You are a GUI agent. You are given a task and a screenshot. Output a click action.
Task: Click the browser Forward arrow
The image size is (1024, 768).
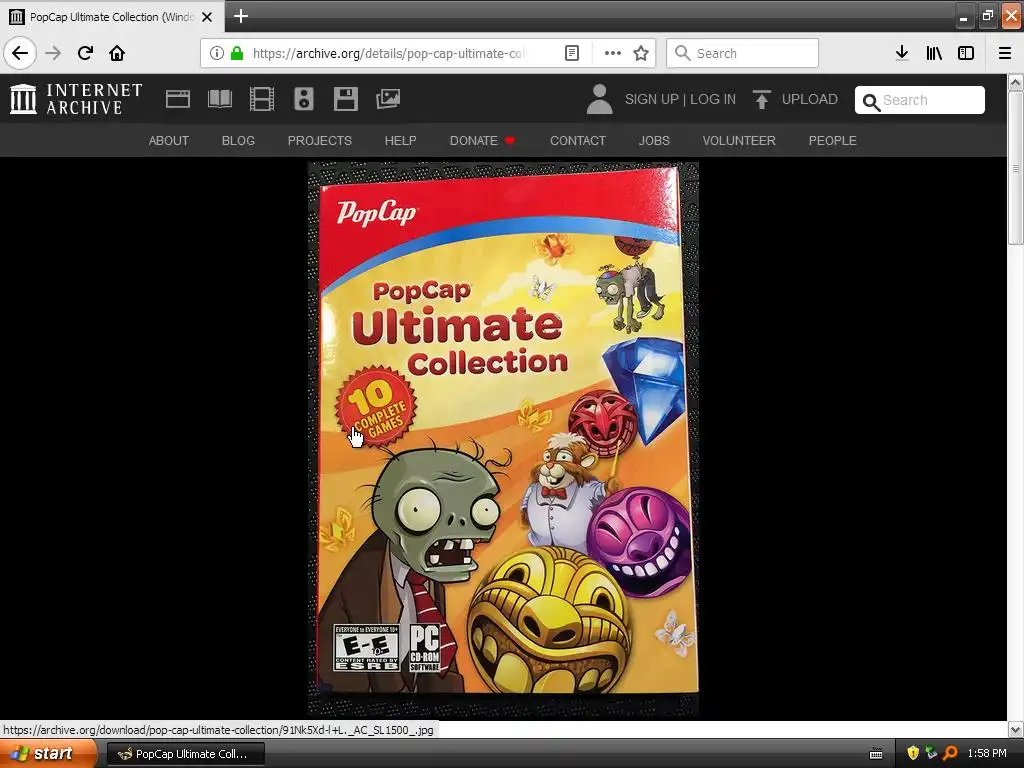pos(53,53)
